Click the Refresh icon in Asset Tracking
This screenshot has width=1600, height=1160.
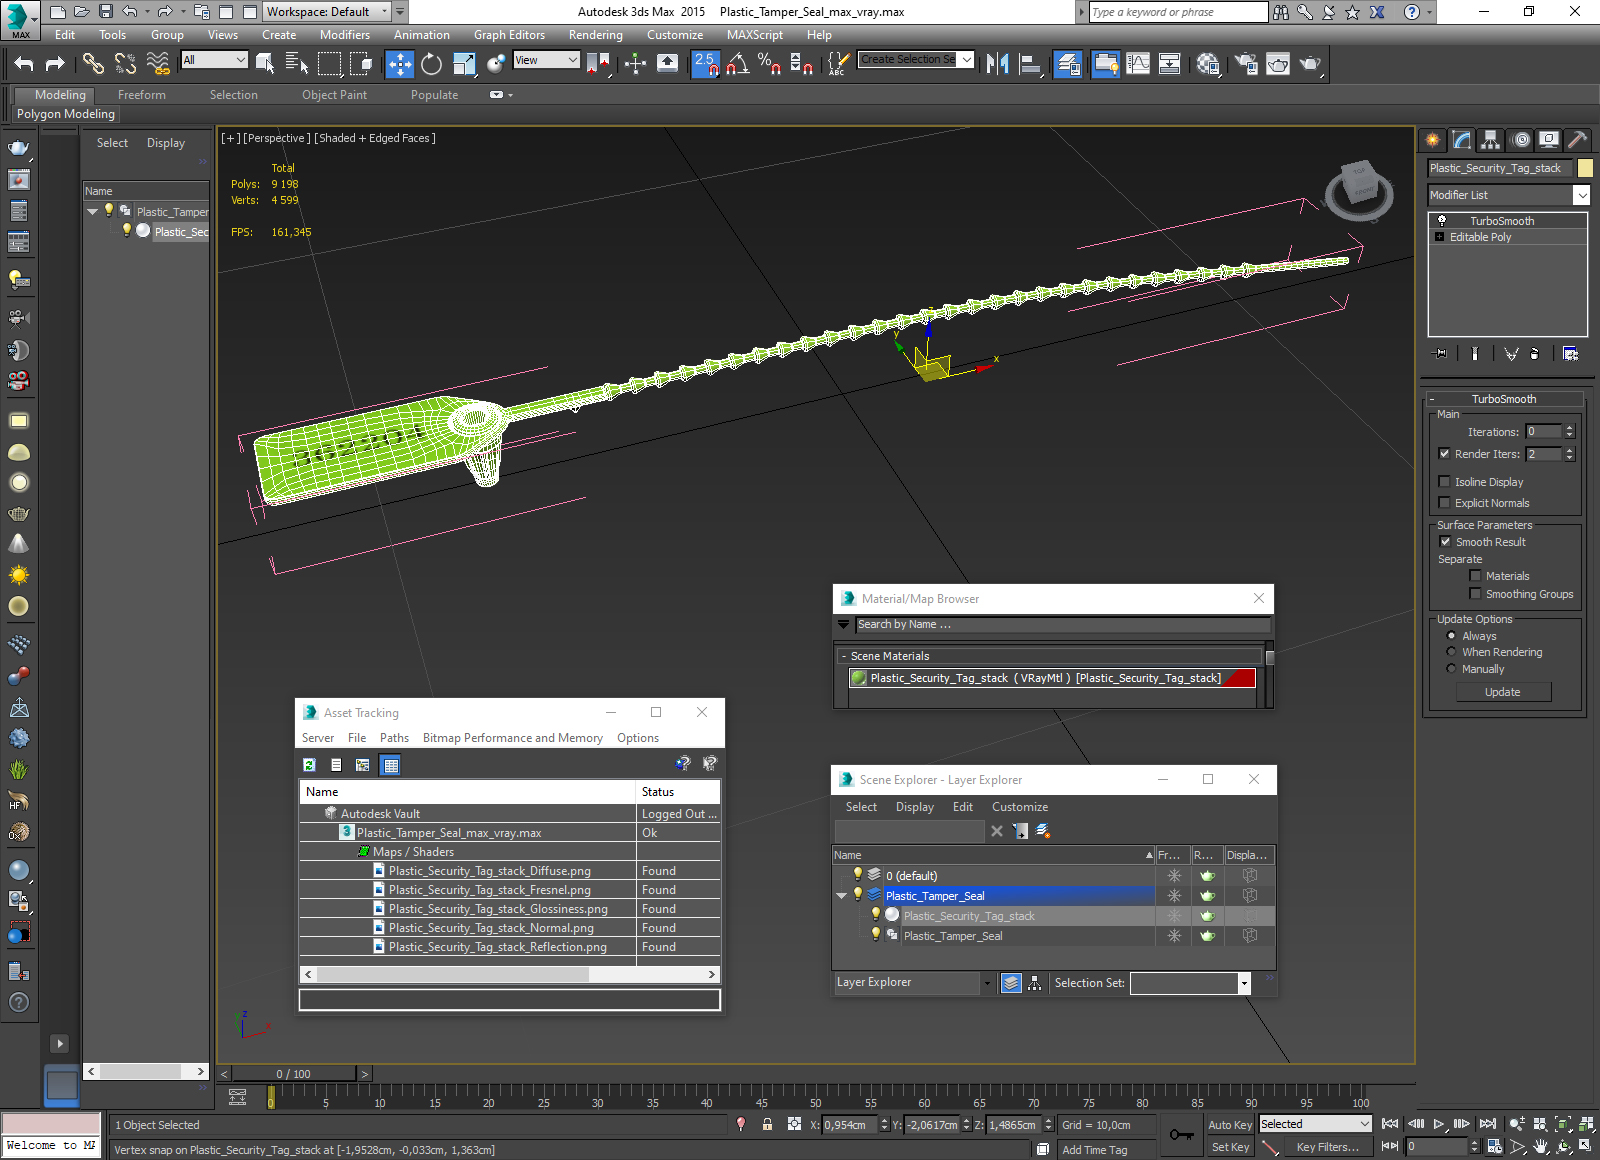[310, 765]
